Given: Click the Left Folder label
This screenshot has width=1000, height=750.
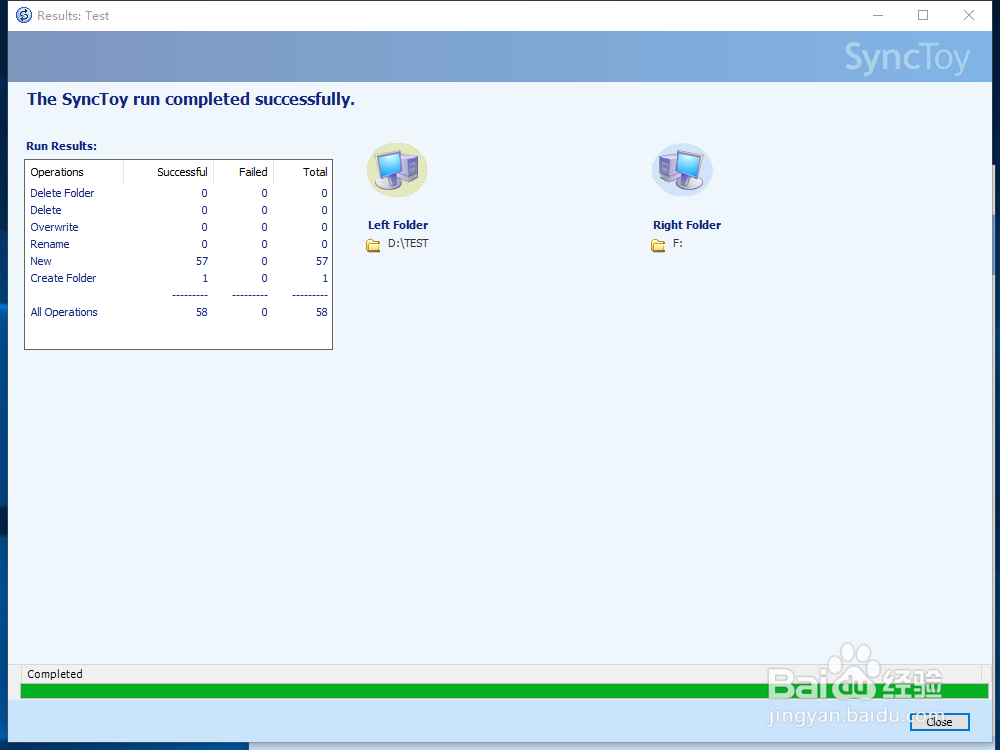Looking at the screenshot, I should click(x=398, y=225).
